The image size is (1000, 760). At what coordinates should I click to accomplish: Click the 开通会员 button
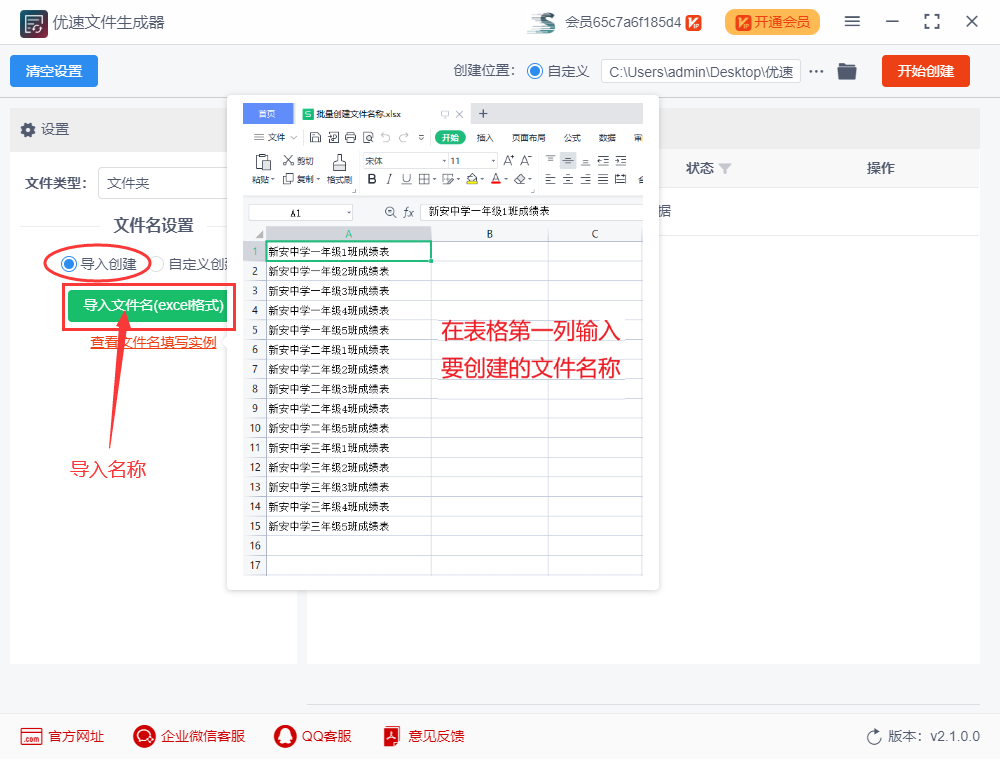[772, 22]
